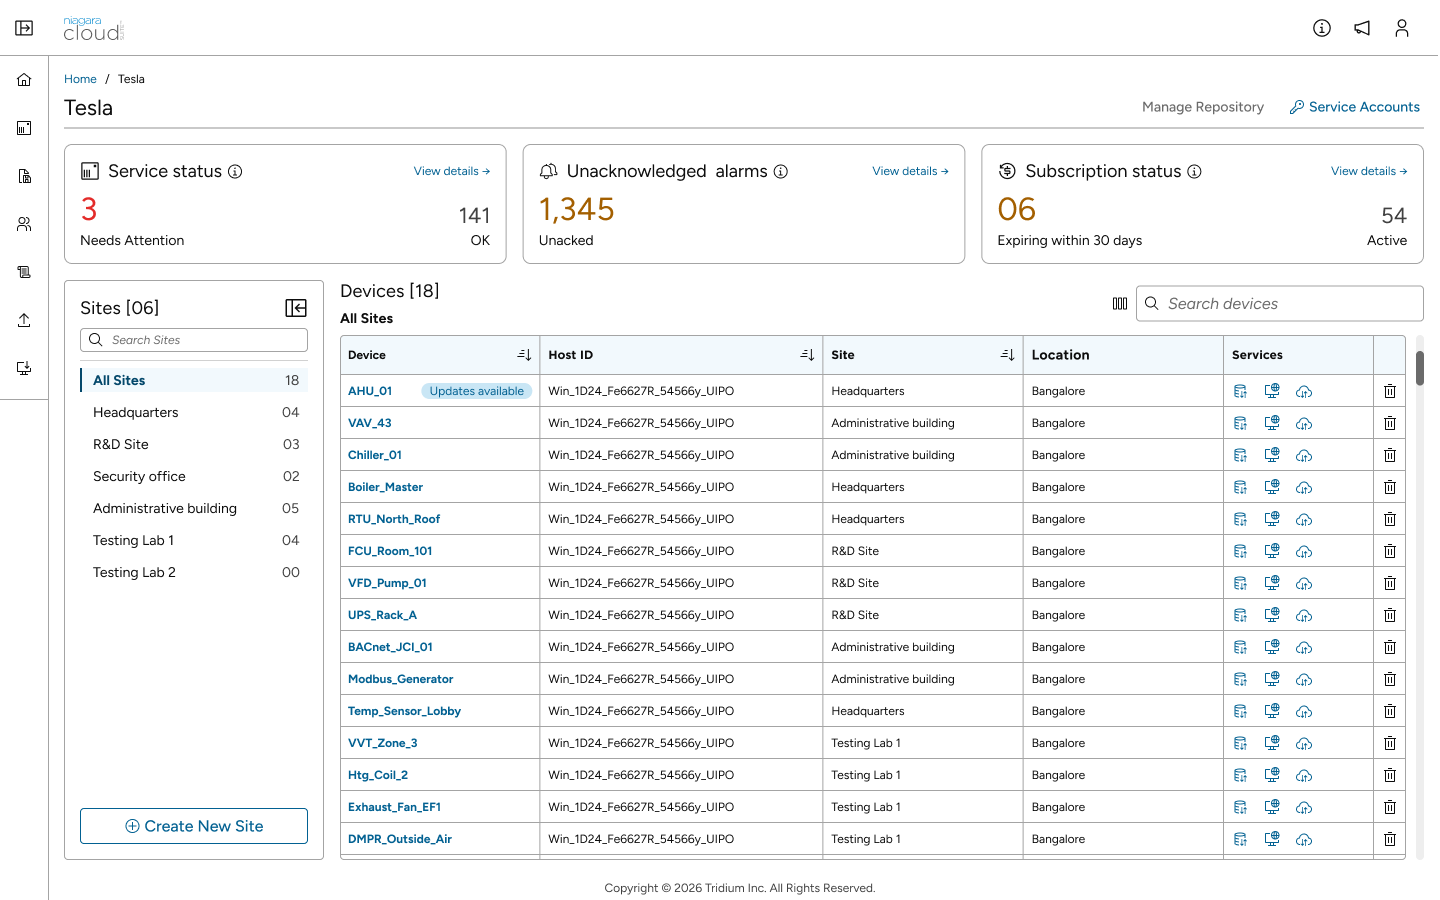Sort table by Host ID column

coord(807,355)
